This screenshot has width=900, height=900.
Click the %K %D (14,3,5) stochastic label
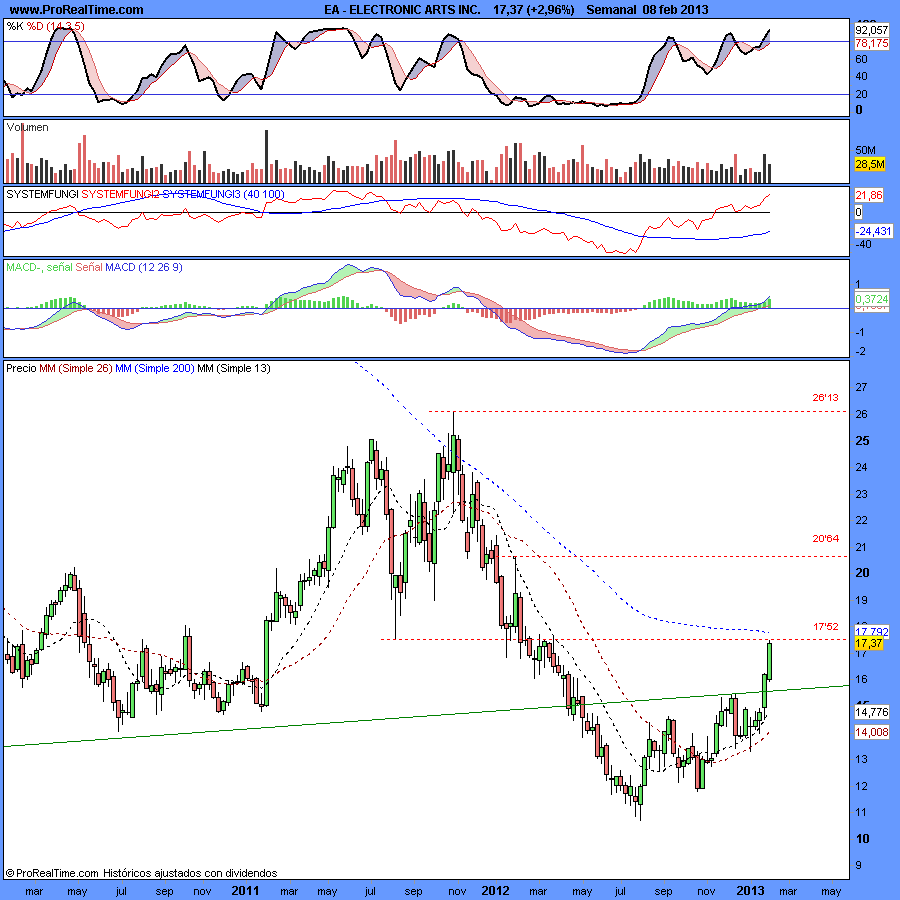[45, 26]
